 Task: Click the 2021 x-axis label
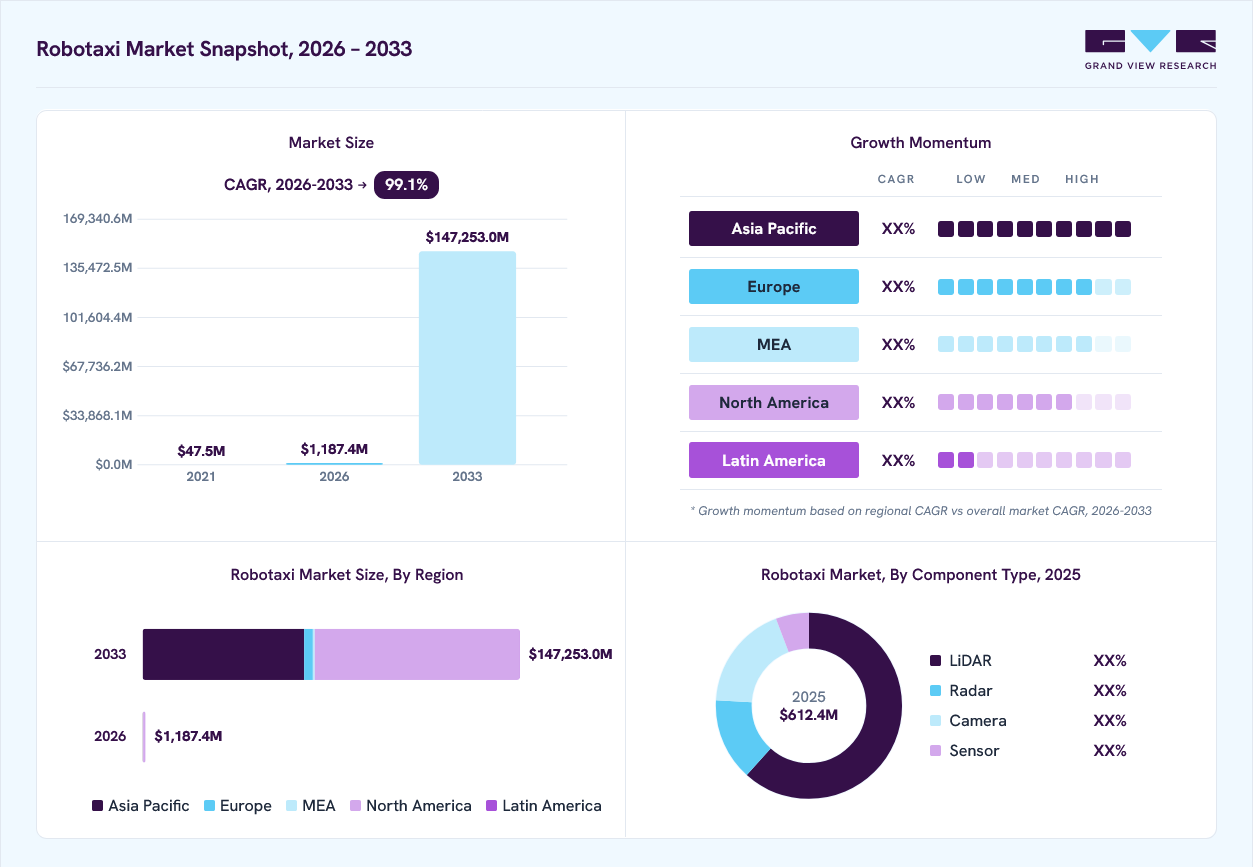(201, 477)
